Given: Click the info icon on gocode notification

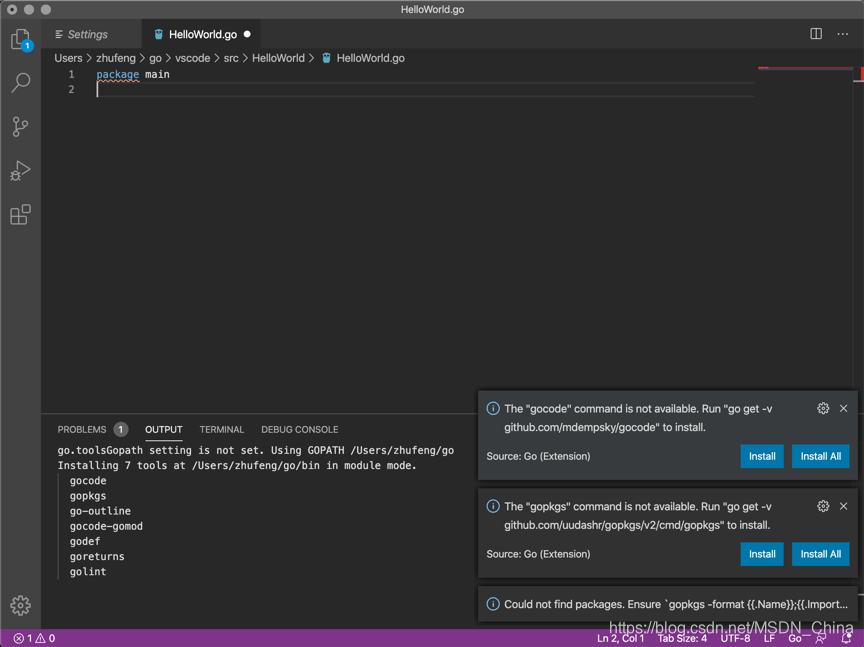Looking at the screenshot, I should tap(493, 408).
